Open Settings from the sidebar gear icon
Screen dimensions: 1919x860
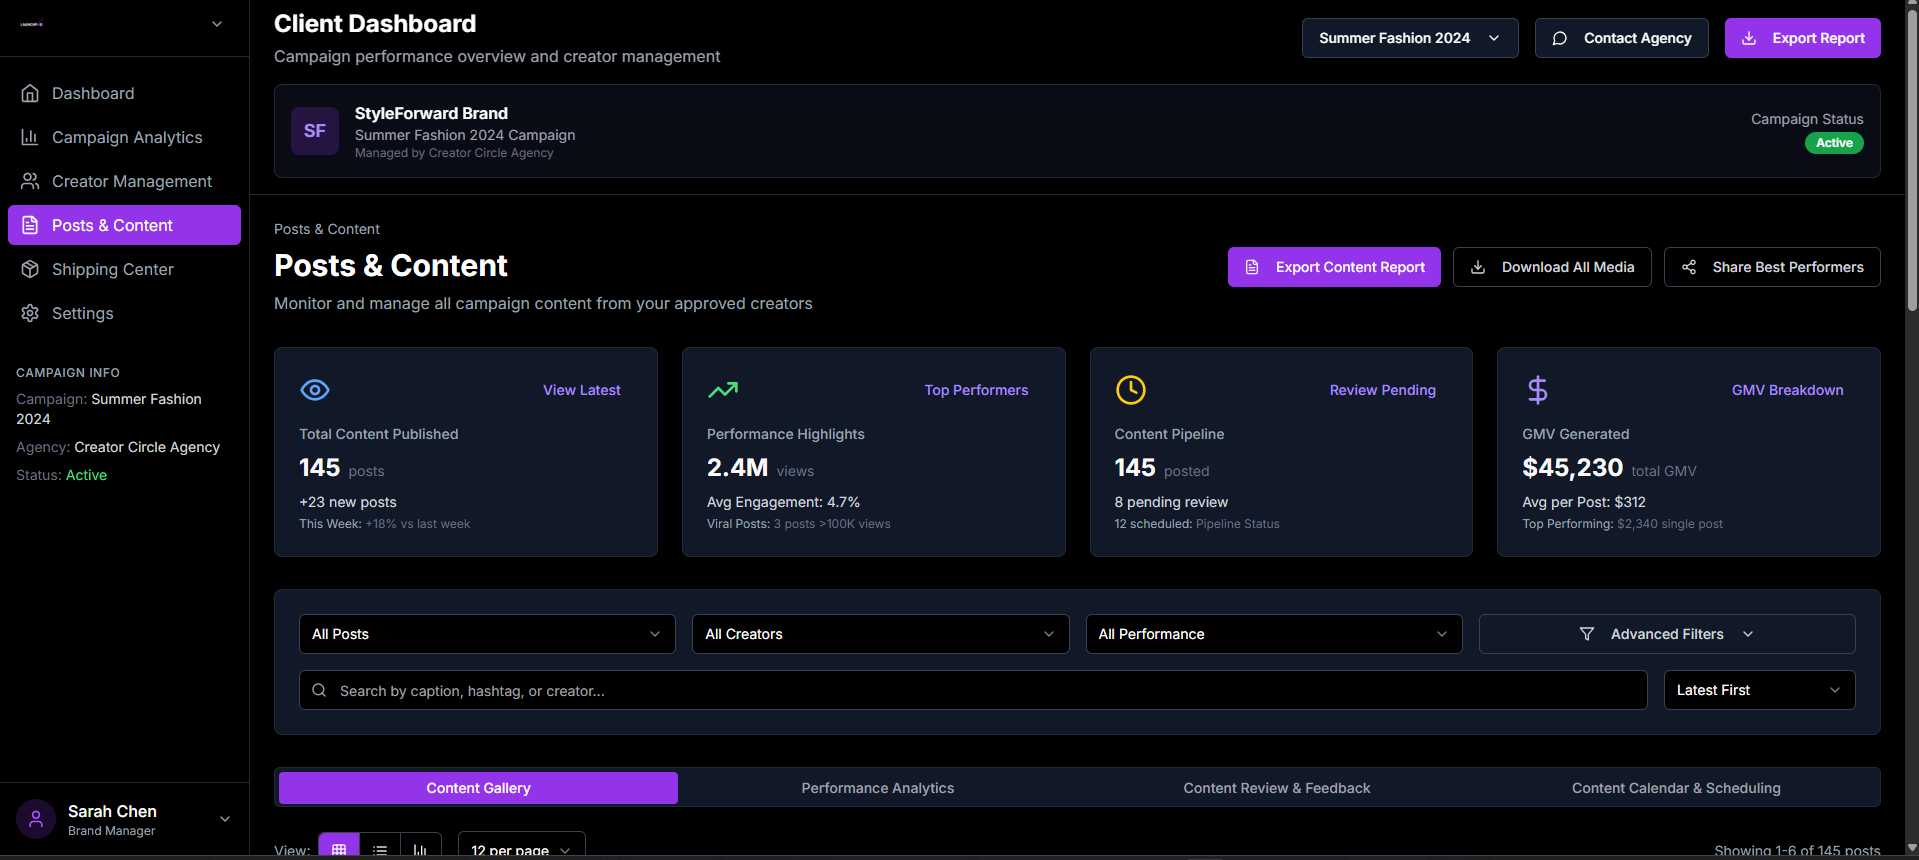pos(30,313)
